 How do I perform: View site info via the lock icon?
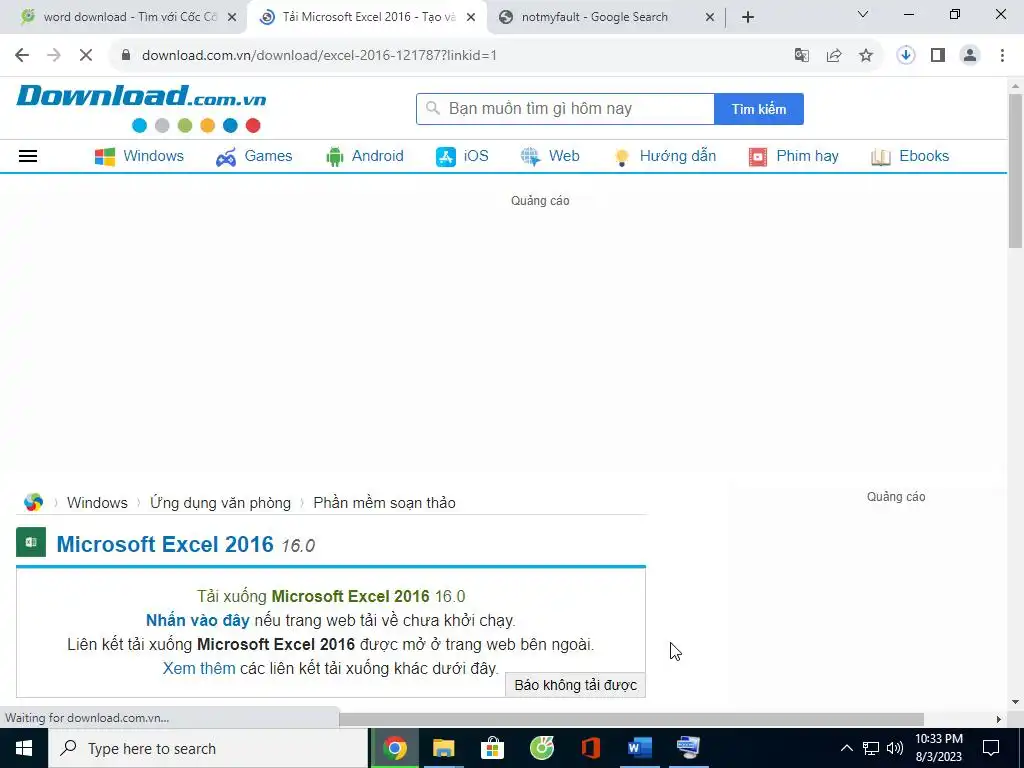pyautogui.click(x=126, y=56)
